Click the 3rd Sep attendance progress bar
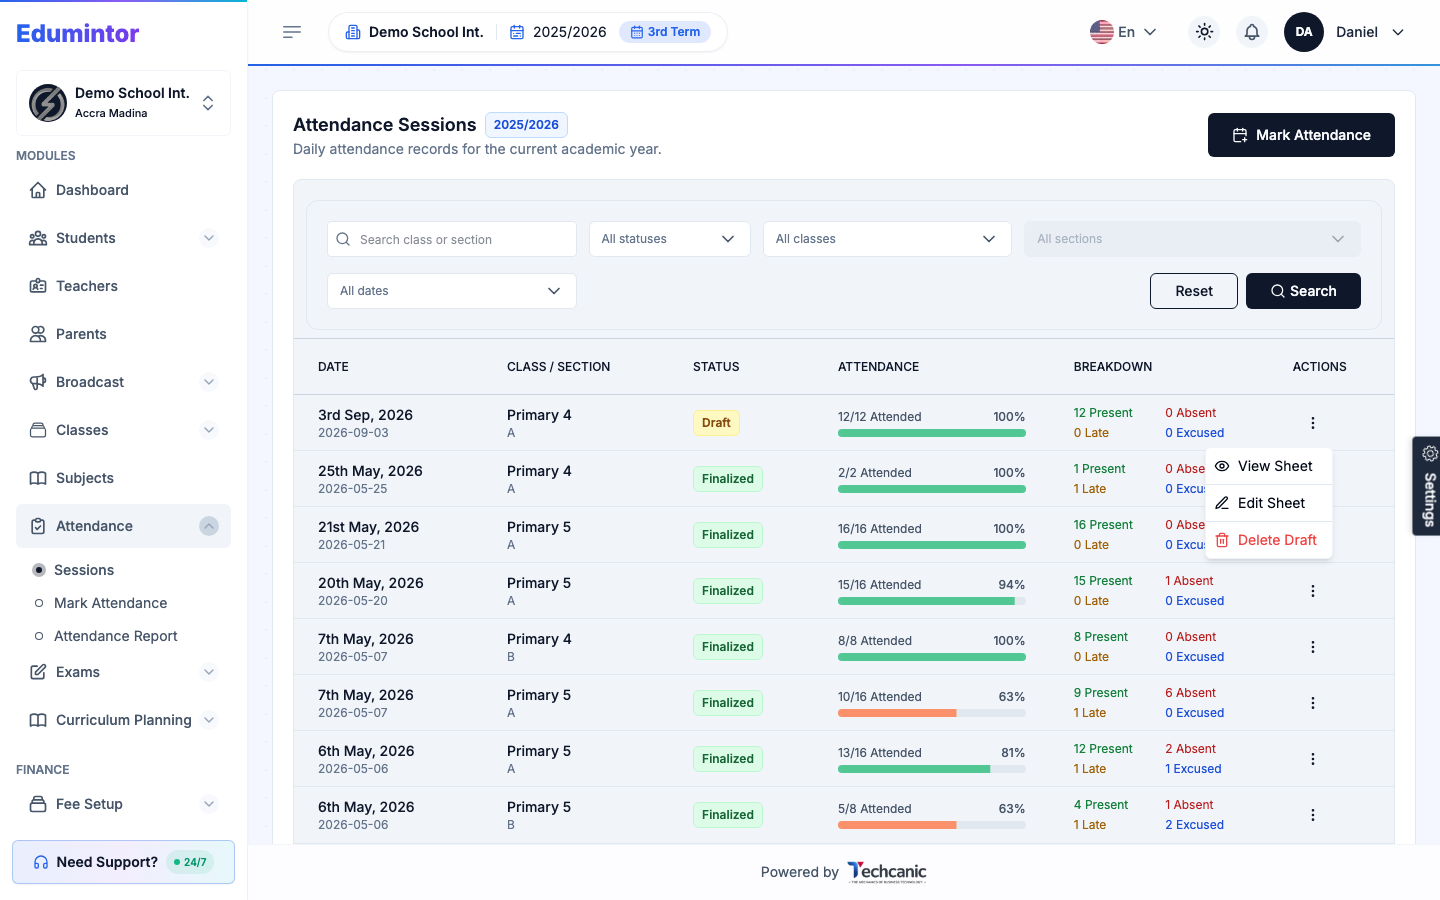This screenshot has height=900, width=1440. (x=932, y=433)
